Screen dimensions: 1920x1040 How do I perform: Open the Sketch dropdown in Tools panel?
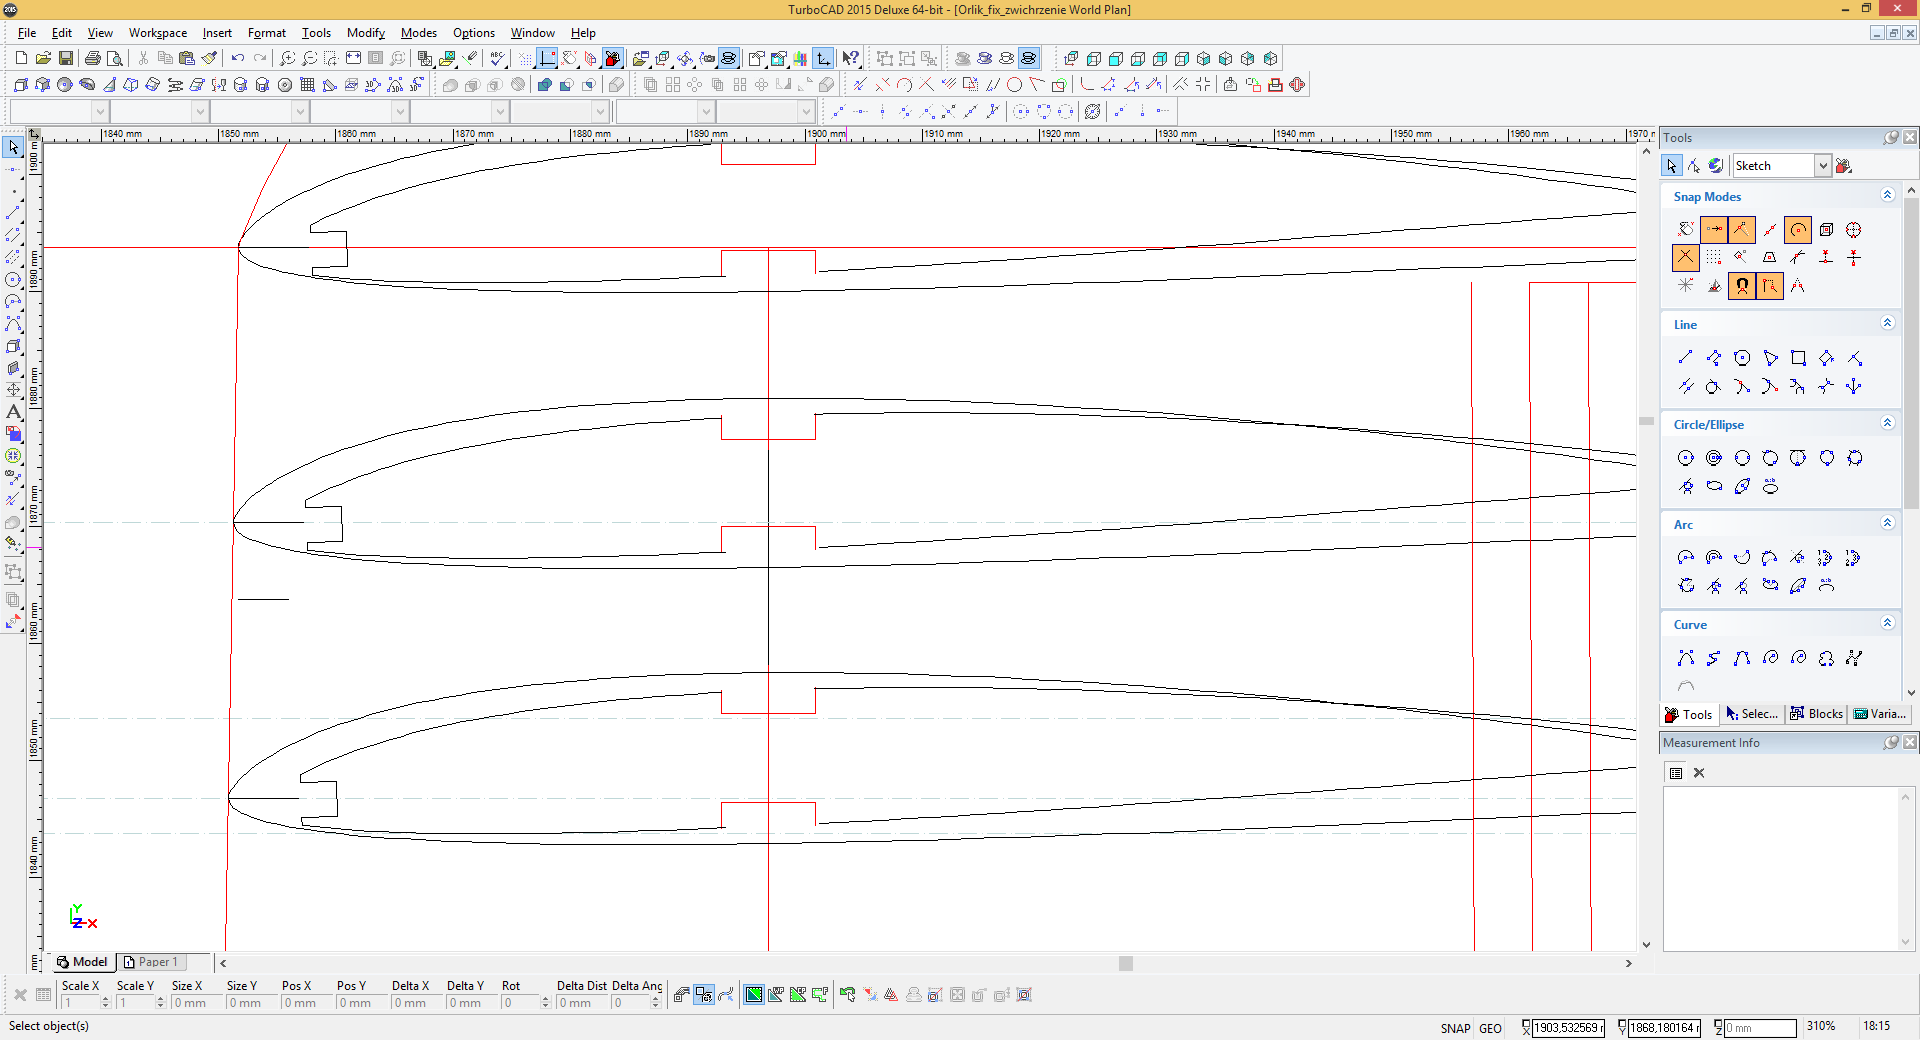point(1822,166)
